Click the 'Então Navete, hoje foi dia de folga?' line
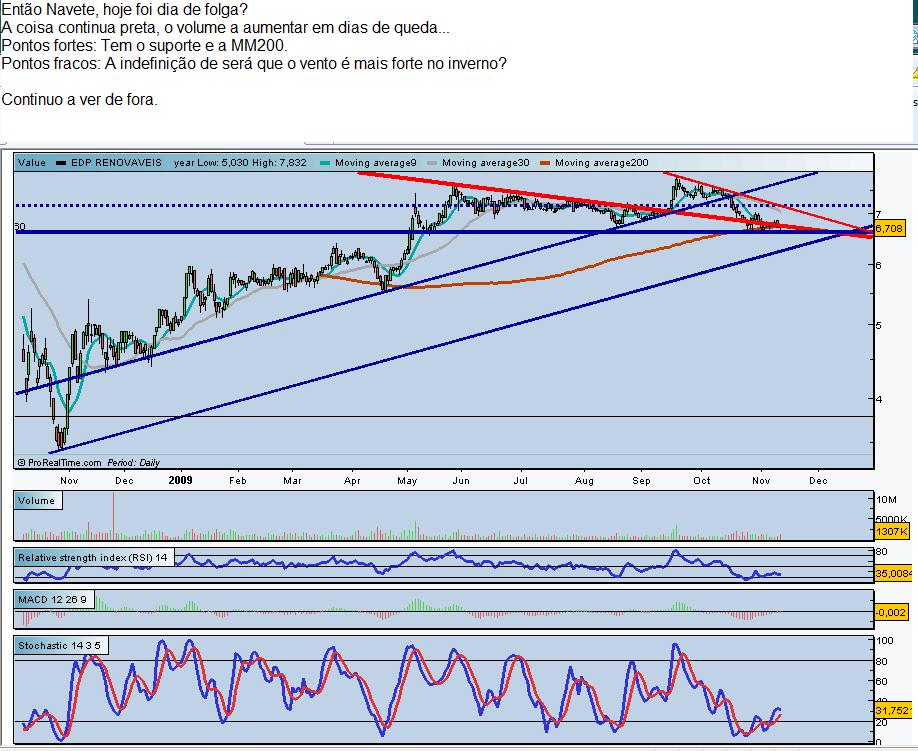The image size is (918, 751). pyautogui.click(x=125, y=10)
